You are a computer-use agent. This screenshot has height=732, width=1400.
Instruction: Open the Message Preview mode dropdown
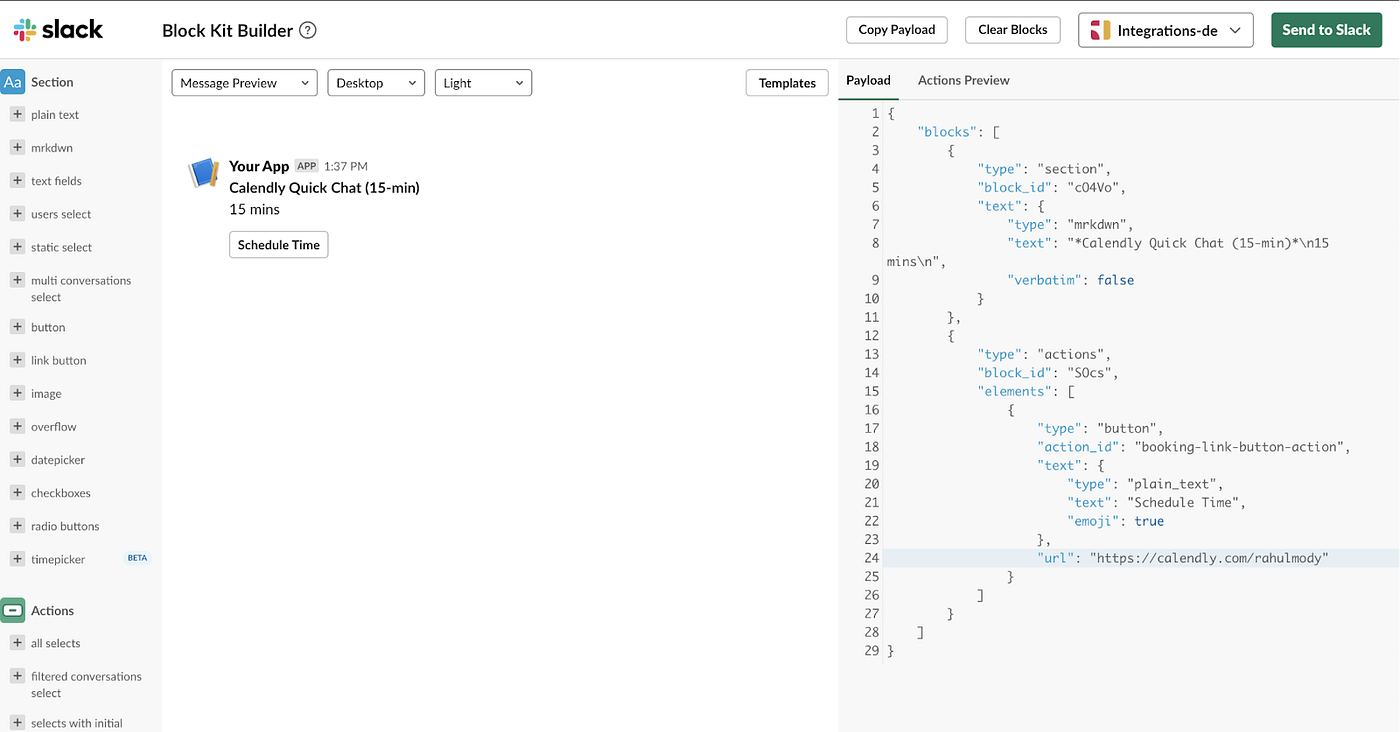tap(243, 82)
